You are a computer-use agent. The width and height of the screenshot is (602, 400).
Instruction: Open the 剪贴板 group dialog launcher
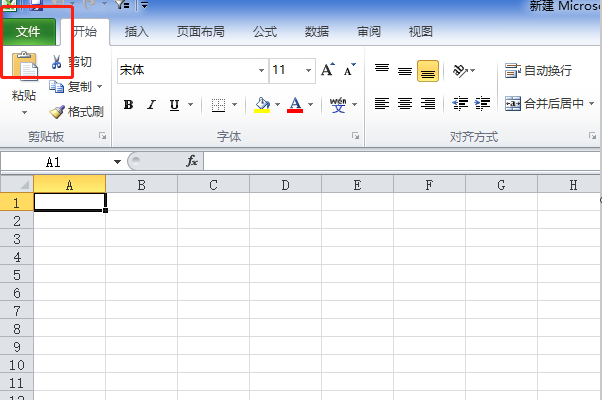(102, 136)
